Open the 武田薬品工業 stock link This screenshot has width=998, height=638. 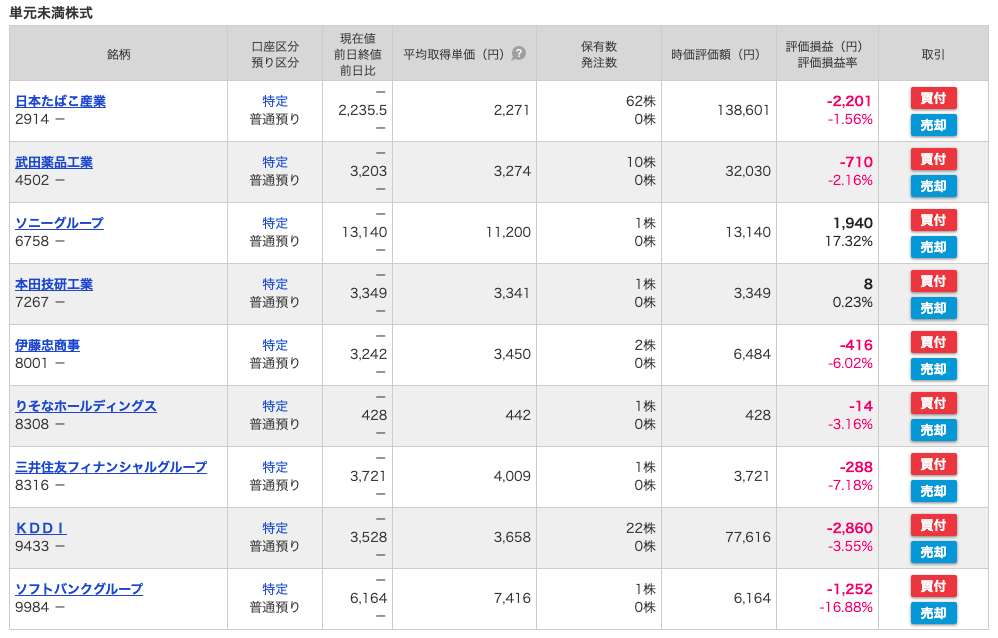pyautogui.click(x=54, y=162)
